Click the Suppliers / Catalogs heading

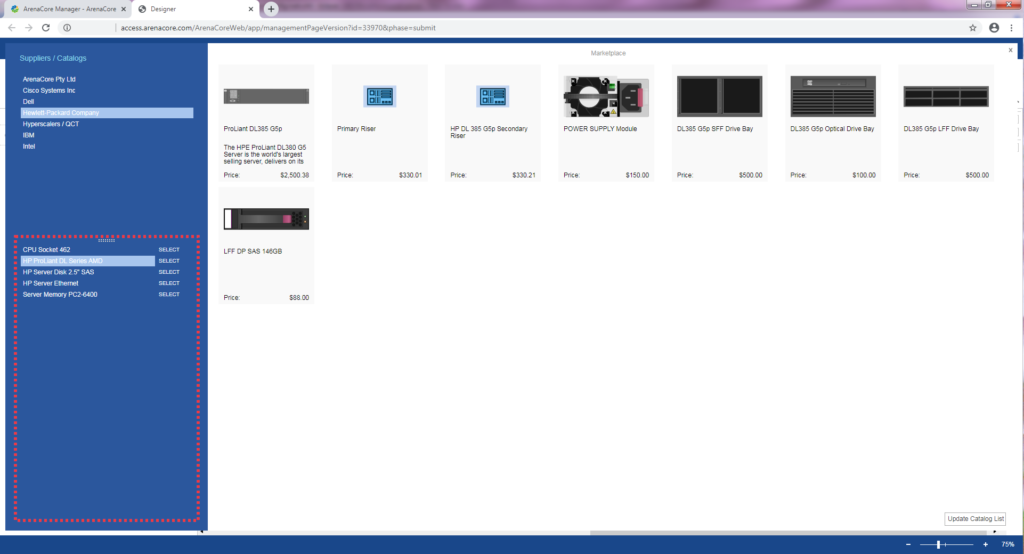click(53, 58)
